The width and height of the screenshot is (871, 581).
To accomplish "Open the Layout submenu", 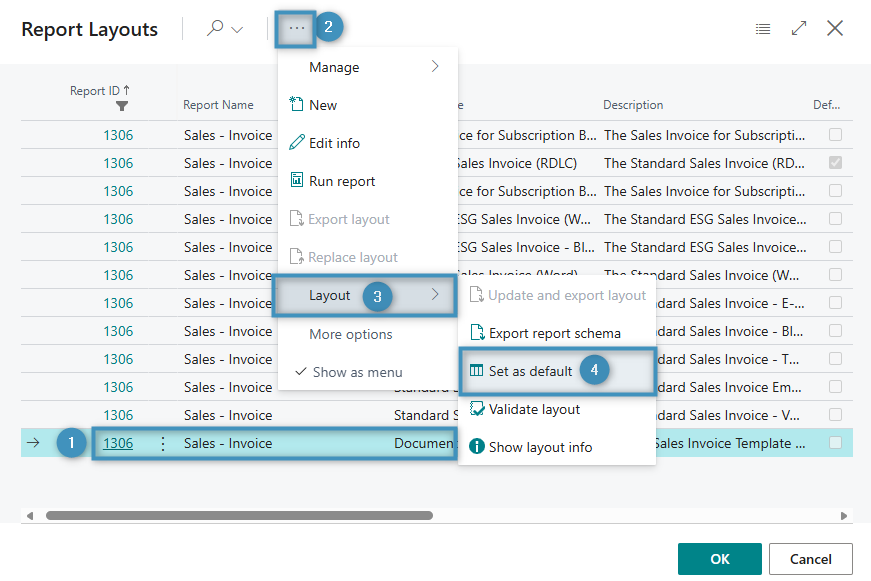I will coord(364,295).
